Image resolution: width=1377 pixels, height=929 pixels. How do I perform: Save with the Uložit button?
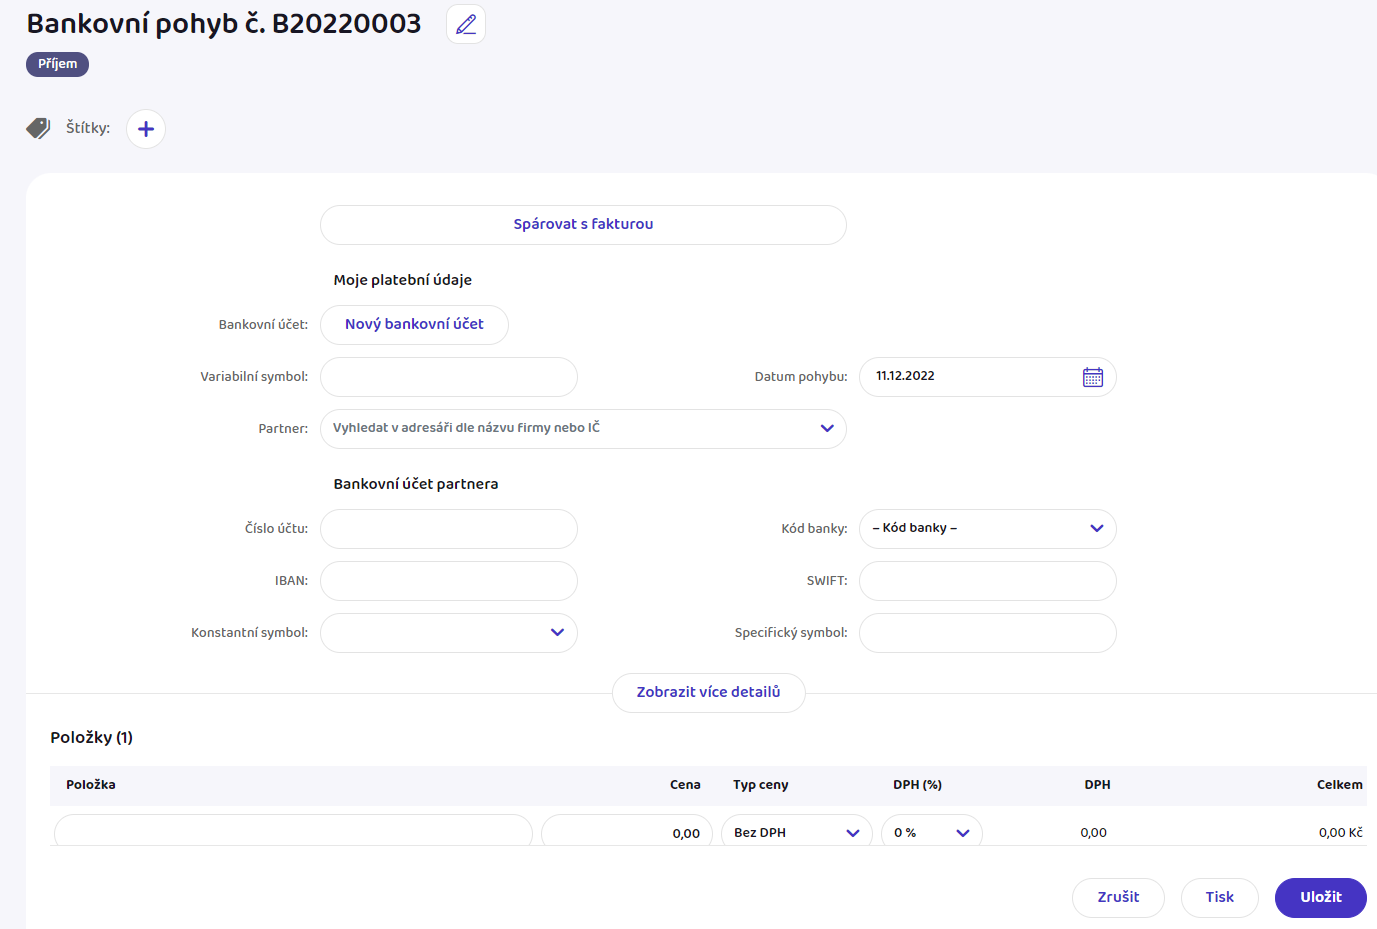(1321, 898)
